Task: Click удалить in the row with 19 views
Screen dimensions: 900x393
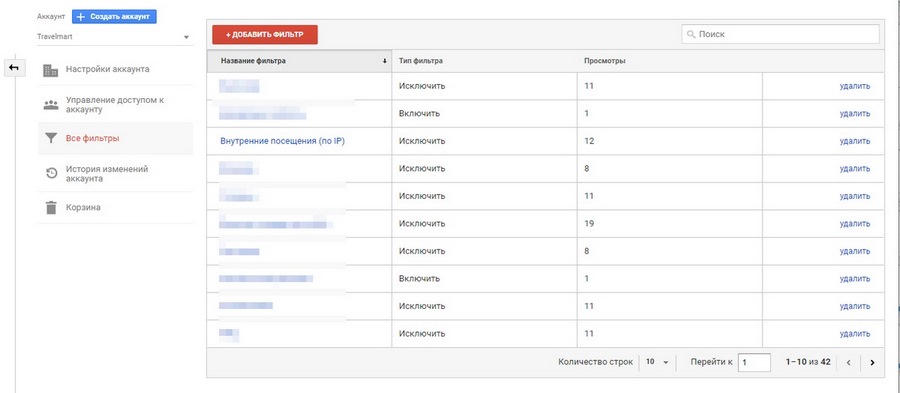Action: 855,224
